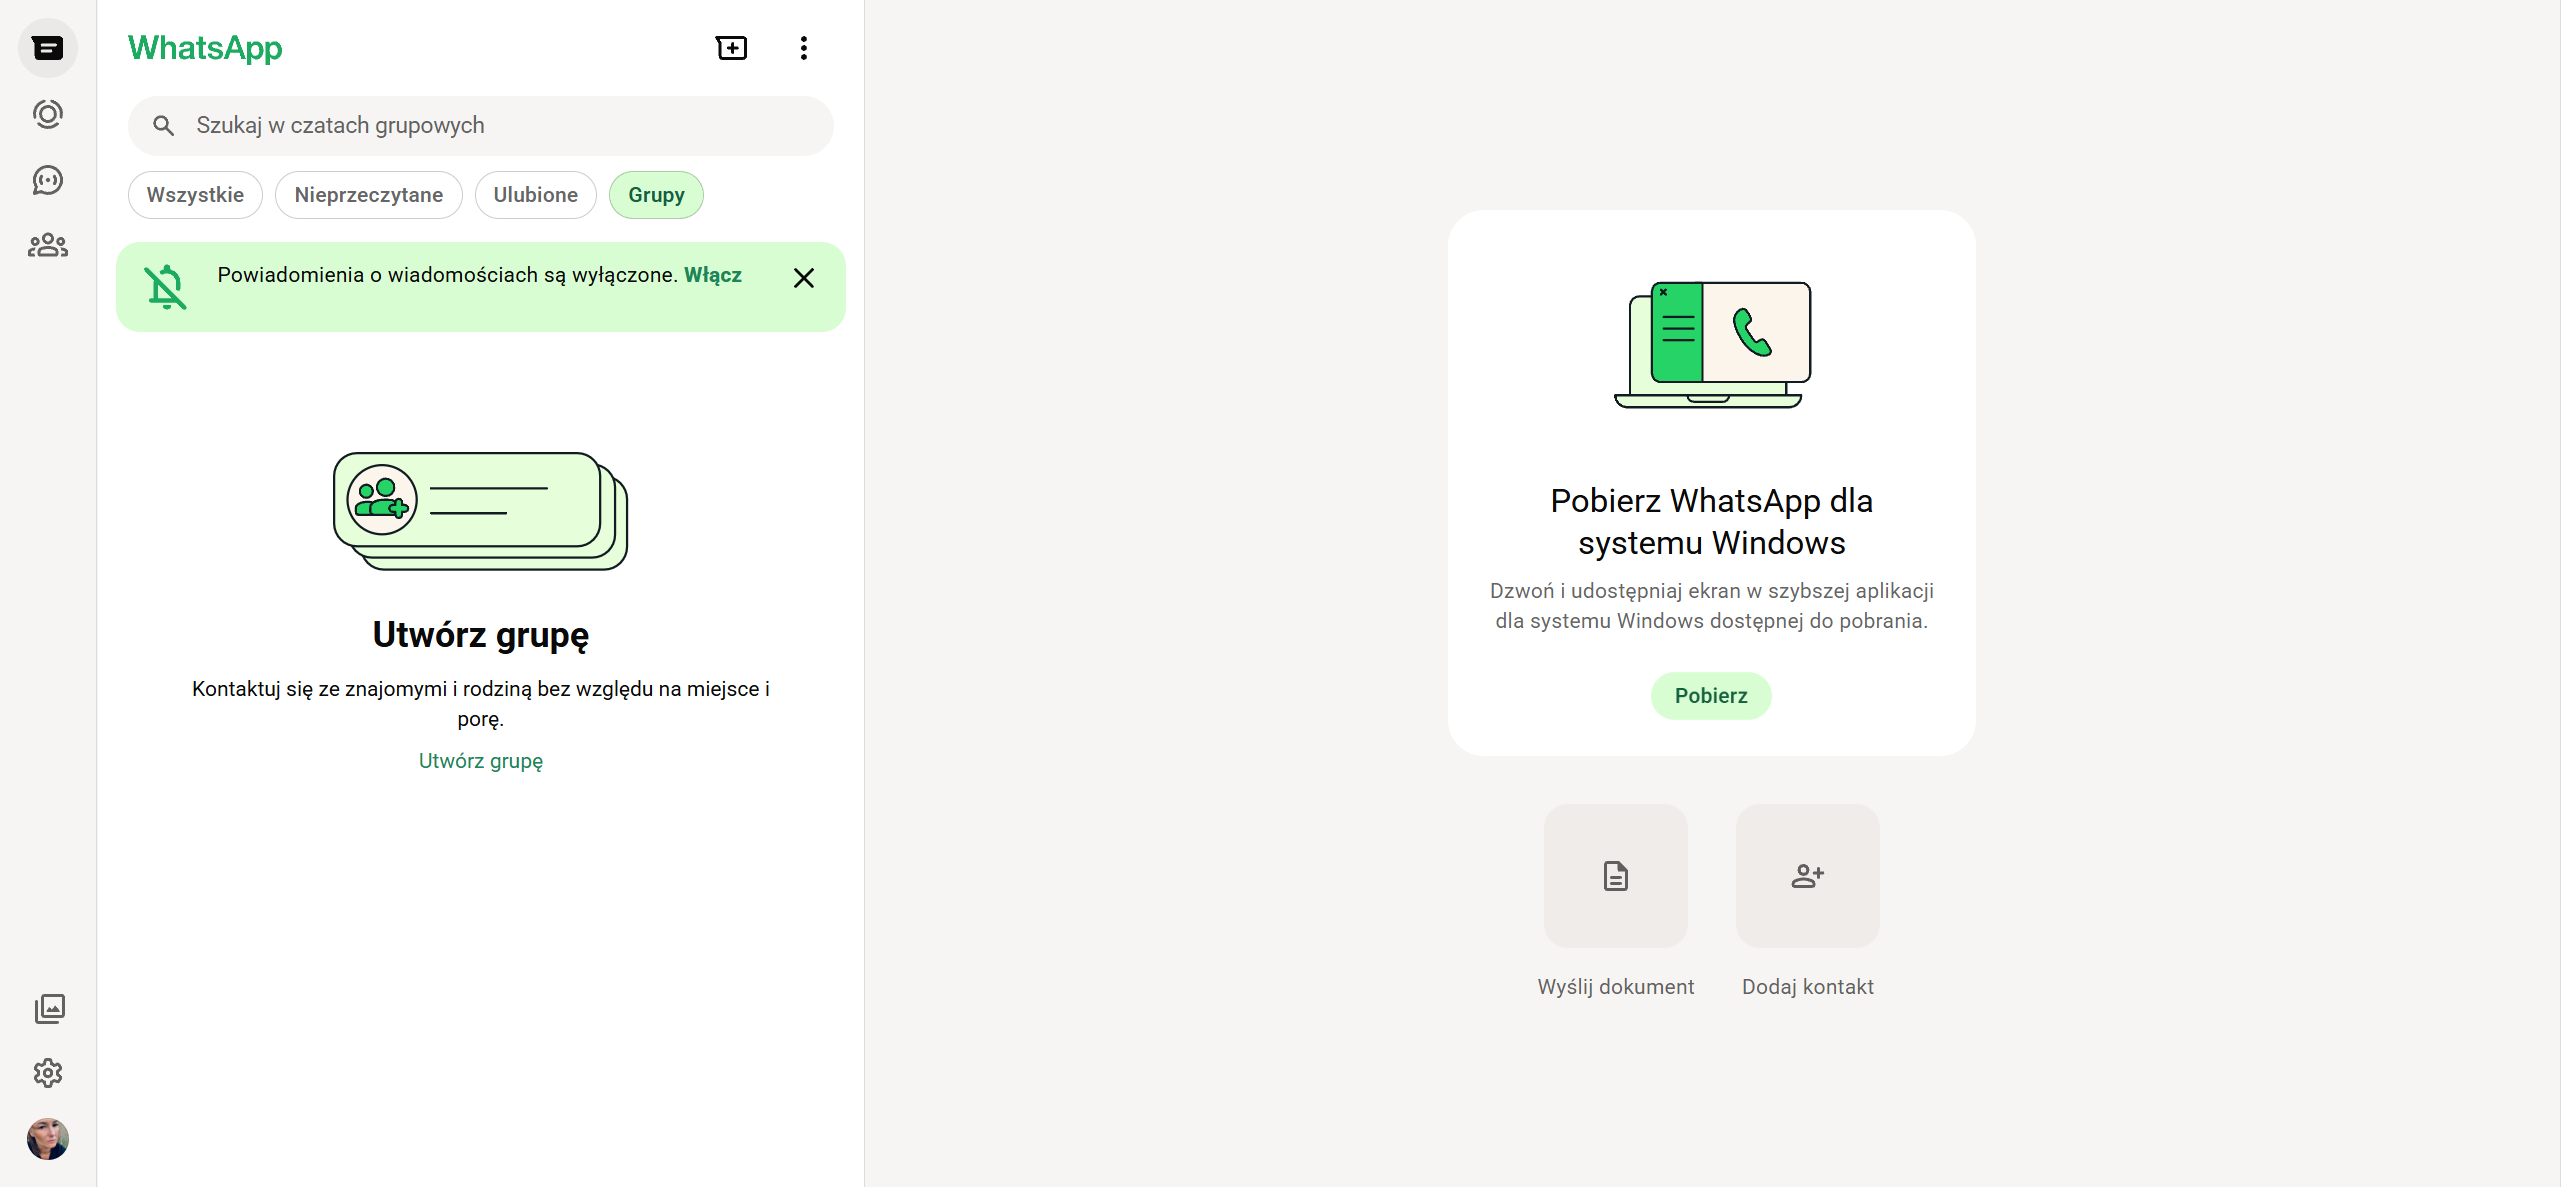Dismiss the notifications banner with the X
The image size is (2561, 1187).
click(804, 278)
